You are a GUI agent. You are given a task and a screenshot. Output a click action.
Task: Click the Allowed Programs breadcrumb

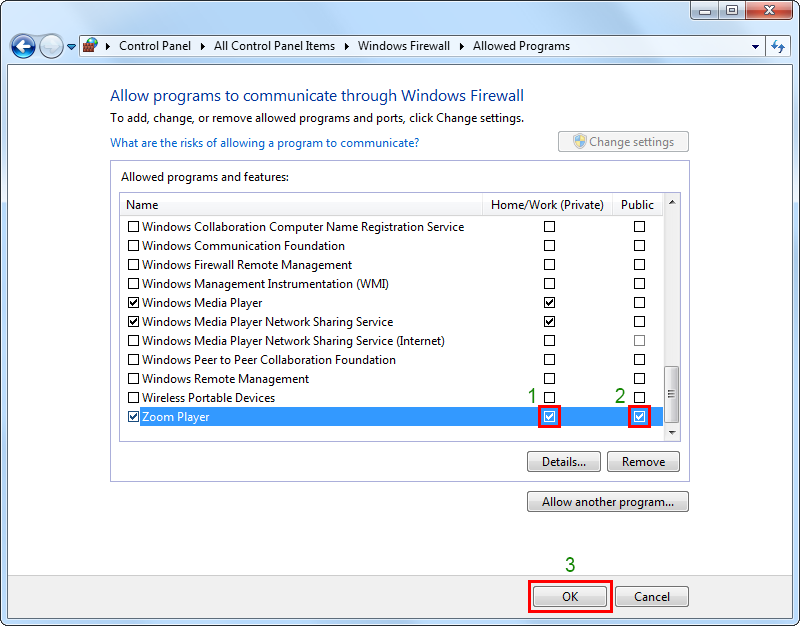tap(521, 46)
